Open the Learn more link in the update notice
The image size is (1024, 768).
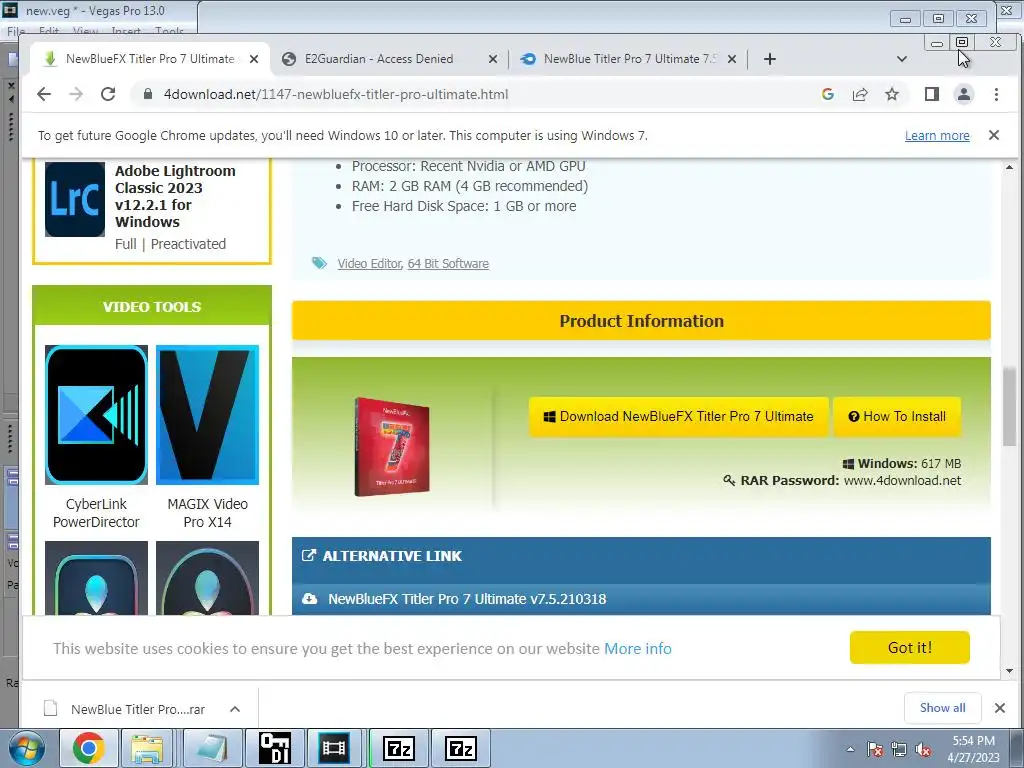936,135
